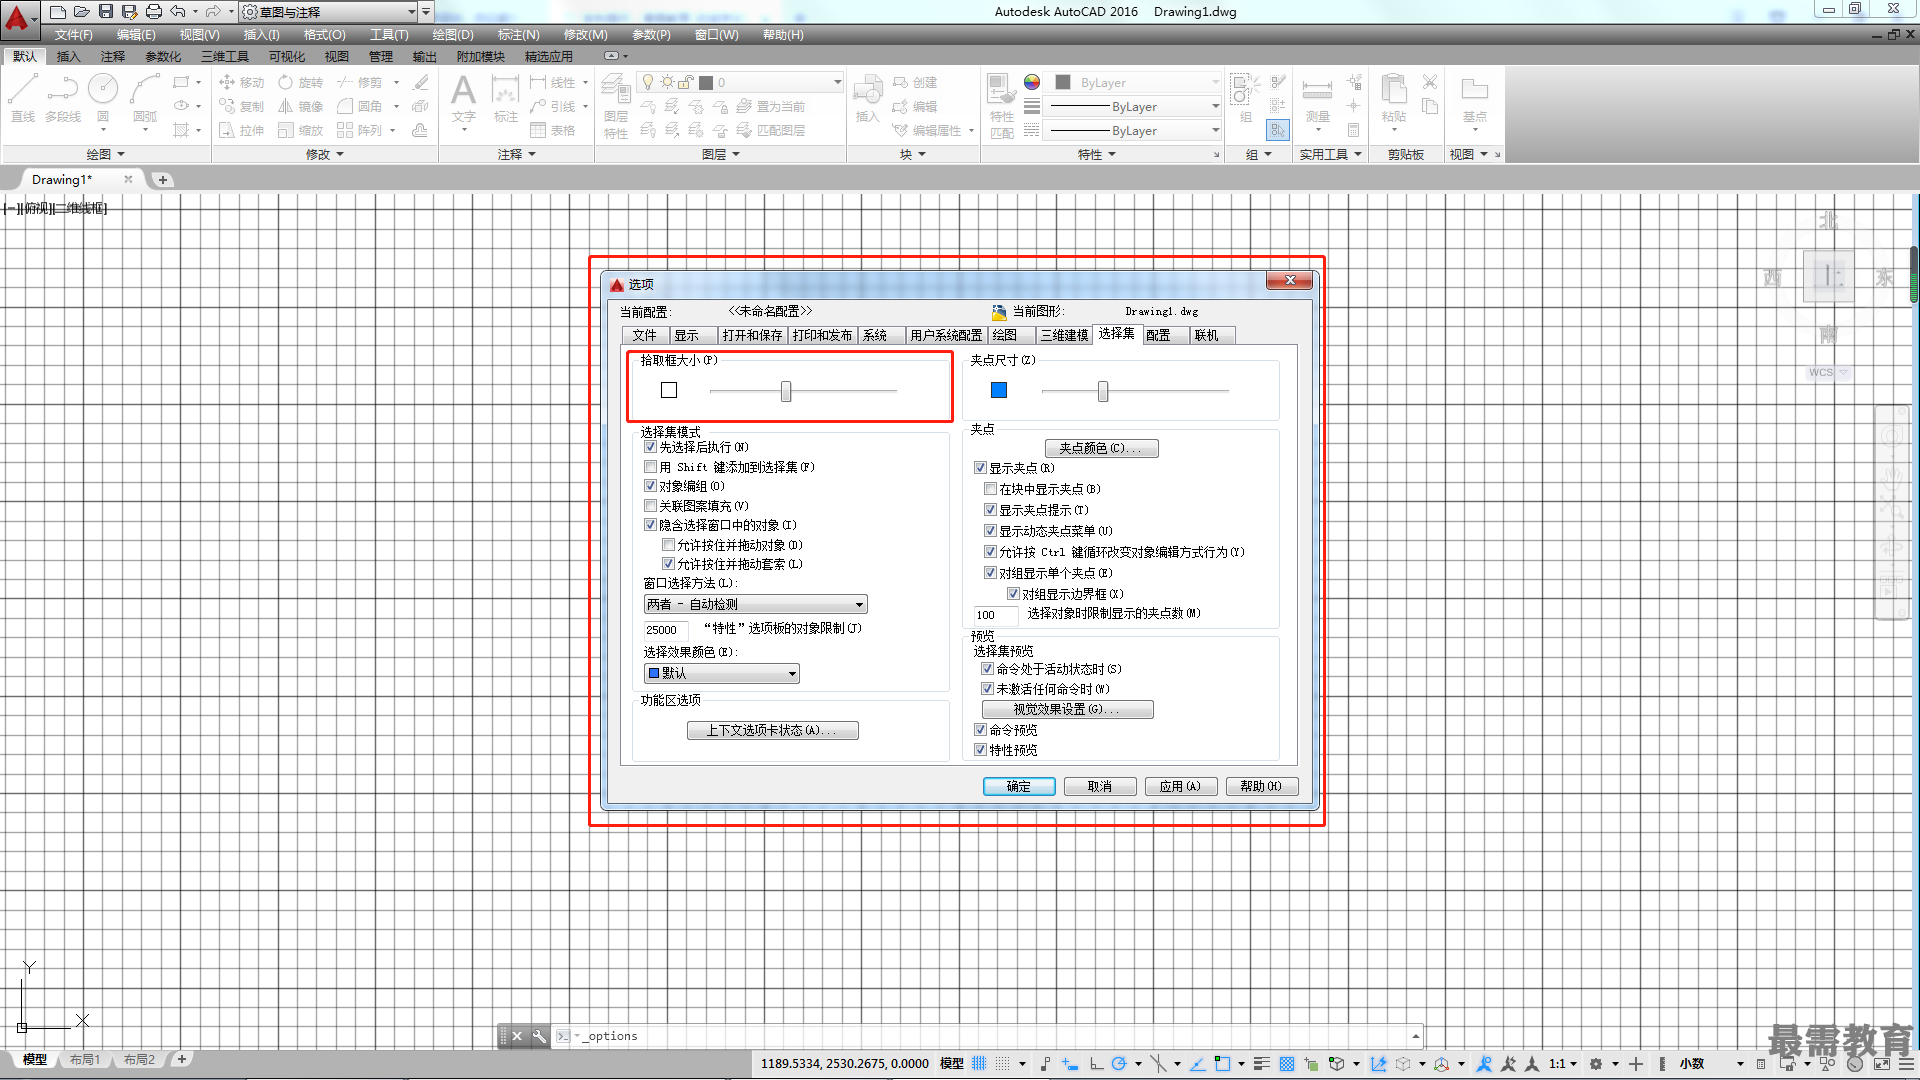Toggle 命令预览 checkbox
The width and height of the screenshot is (1920, 1080).
(981, 730)
